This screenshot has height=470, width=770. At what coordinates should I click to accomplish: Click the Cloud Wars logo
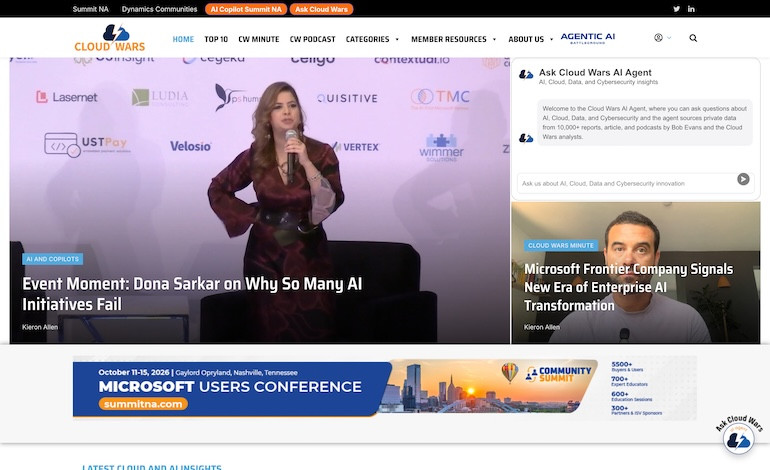110,38
